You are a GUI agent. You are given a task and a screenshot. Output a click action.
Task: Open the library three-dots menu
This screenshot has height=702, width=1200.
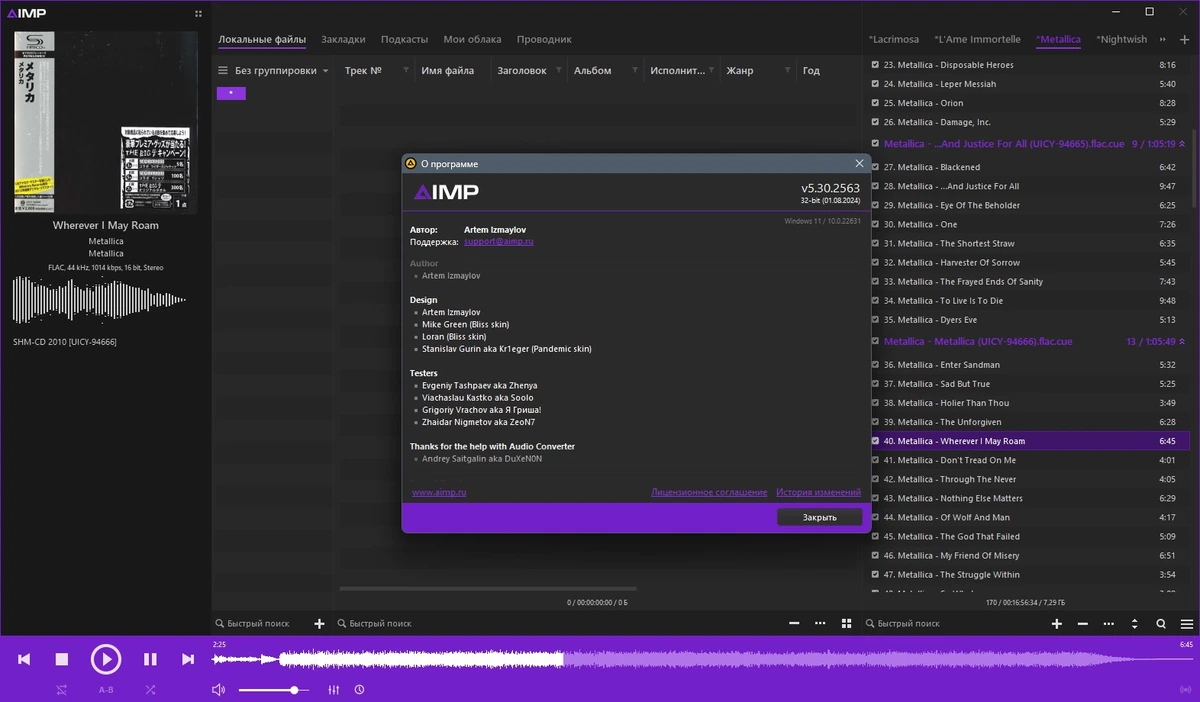820,623
